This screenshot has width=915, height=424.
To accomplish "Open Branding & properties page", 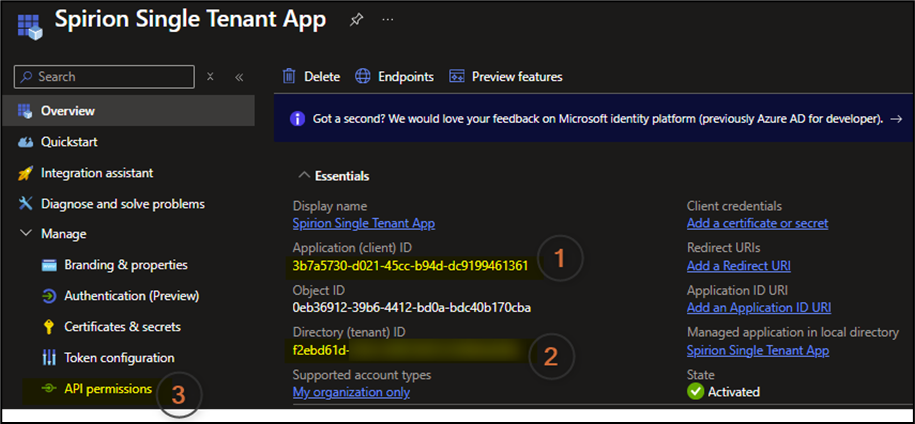I will pyautogui.click(x=125, y=265).
